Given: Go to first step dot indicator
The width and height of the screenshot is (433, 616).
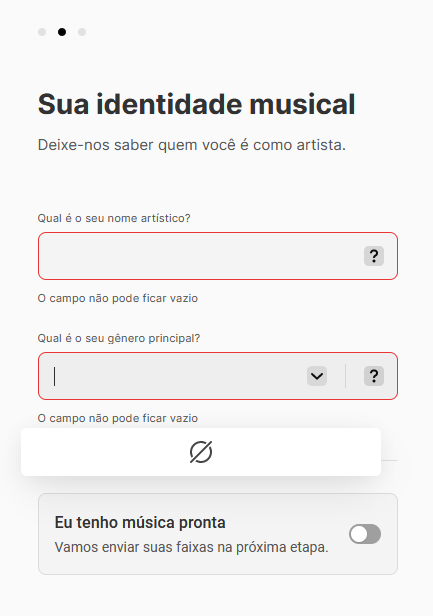Looking at the screenshot, I should [x=42, y=32].
